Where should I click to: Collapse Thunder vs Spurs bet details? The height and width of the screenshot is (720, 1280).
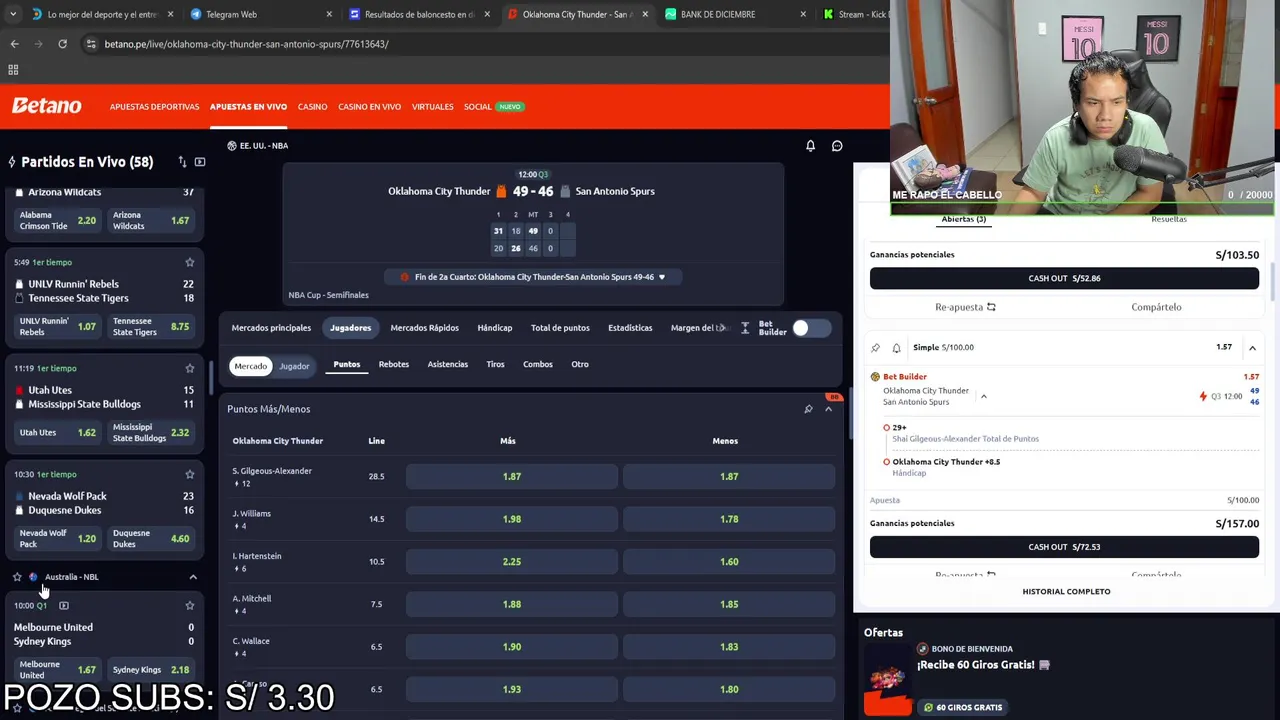click(x=983, y=397)
